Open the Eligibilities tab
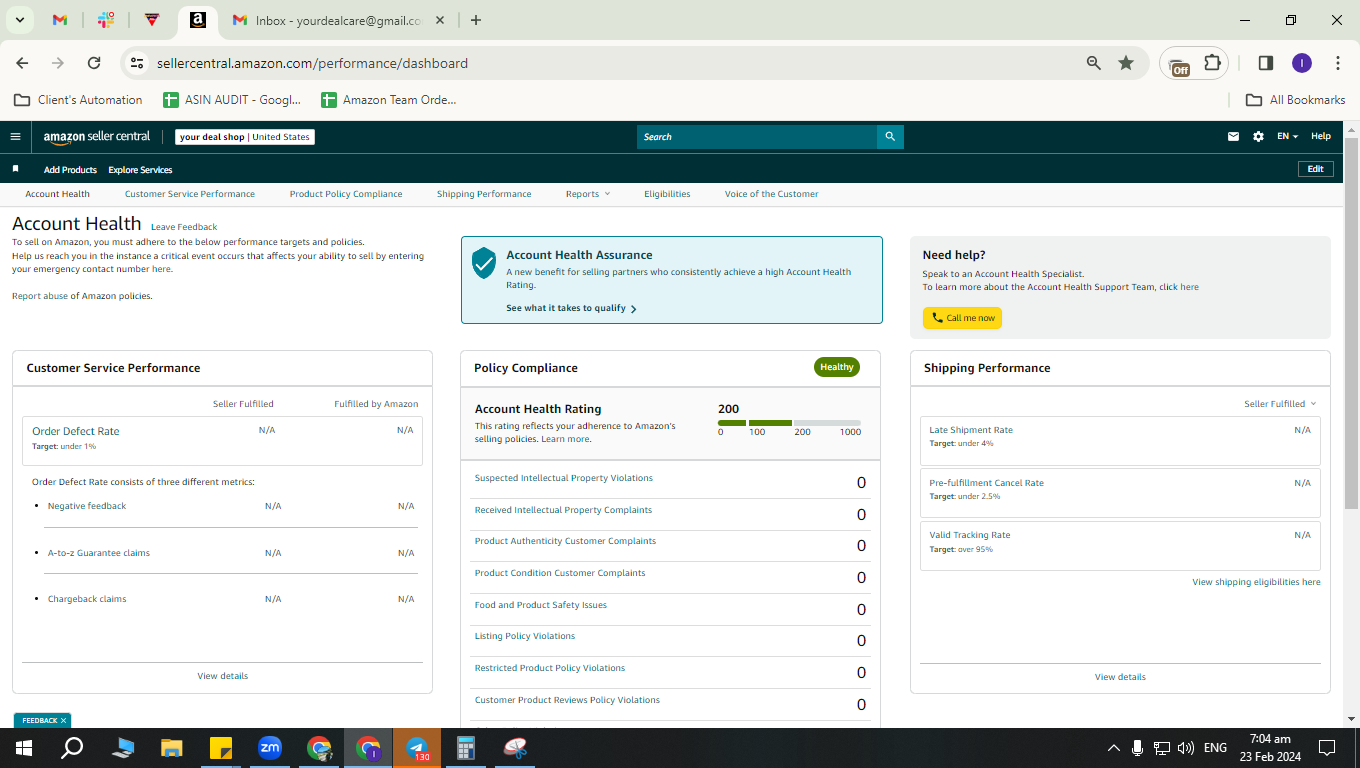This screenshot has height=768, width=1360. 667,194
